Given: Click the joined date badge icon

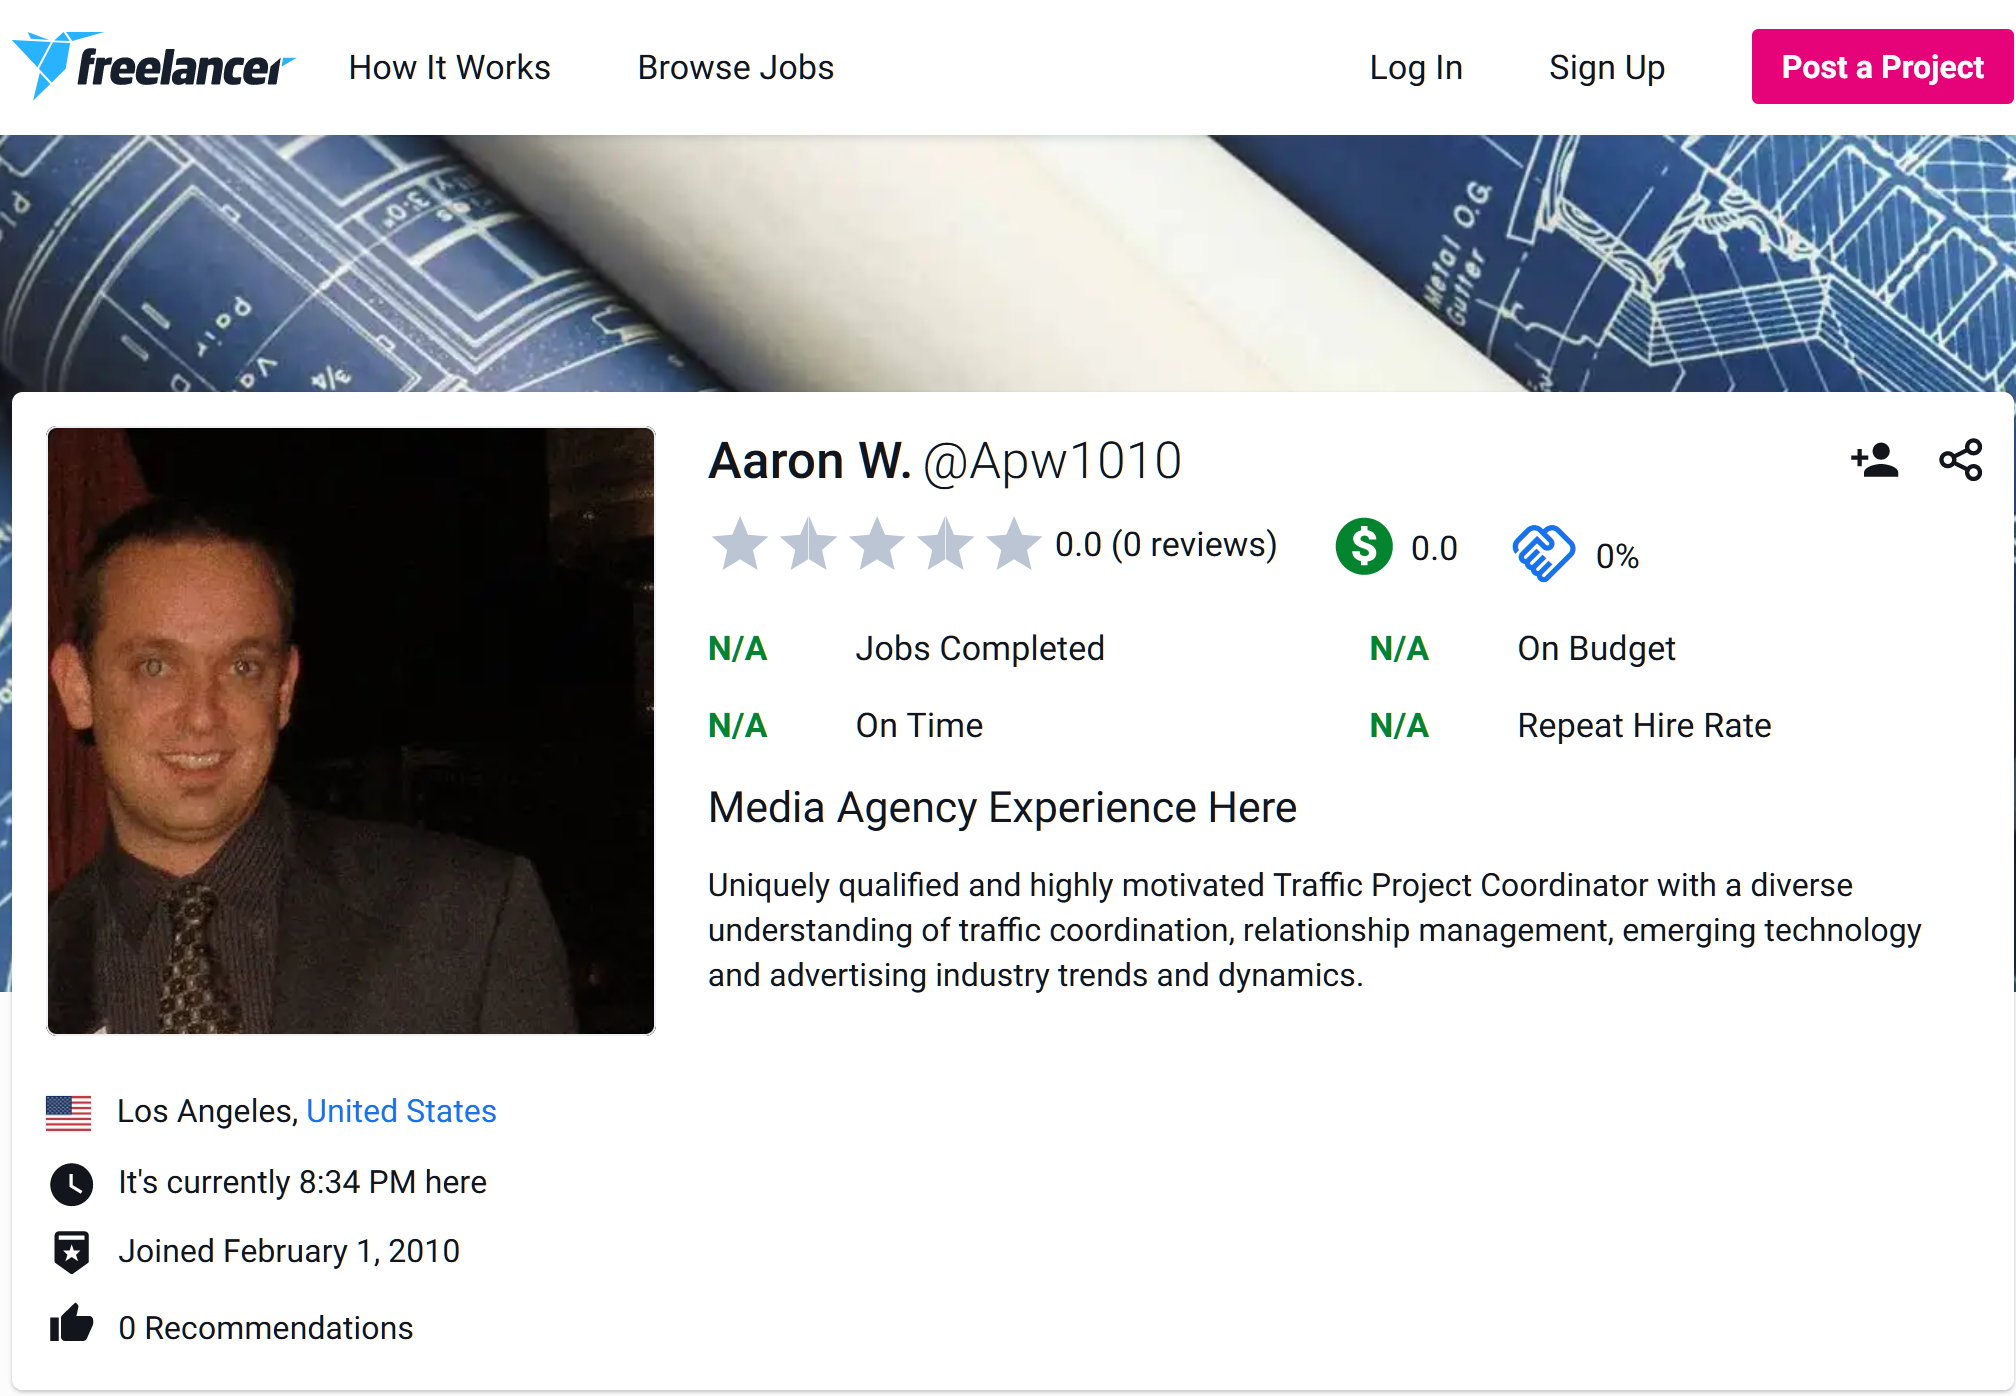Looking at the screenshot, I should (71, 1252).
